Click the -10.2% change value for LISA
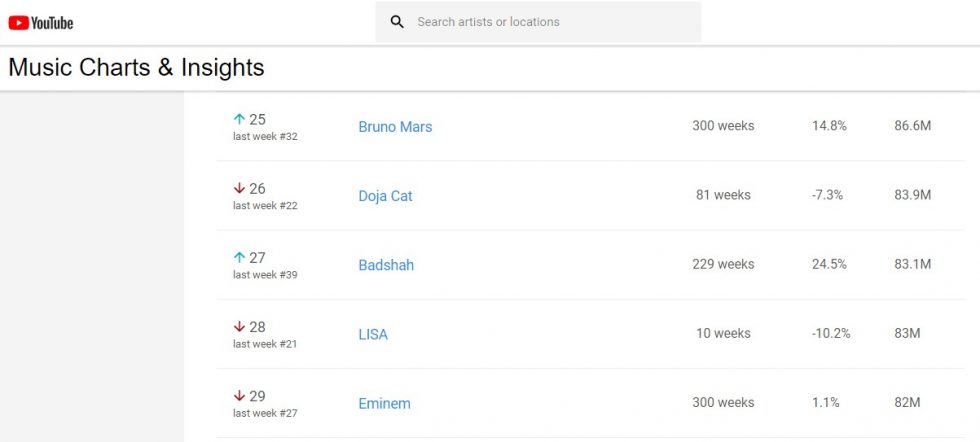Screen dimensions: 980x442 [831, 333]
